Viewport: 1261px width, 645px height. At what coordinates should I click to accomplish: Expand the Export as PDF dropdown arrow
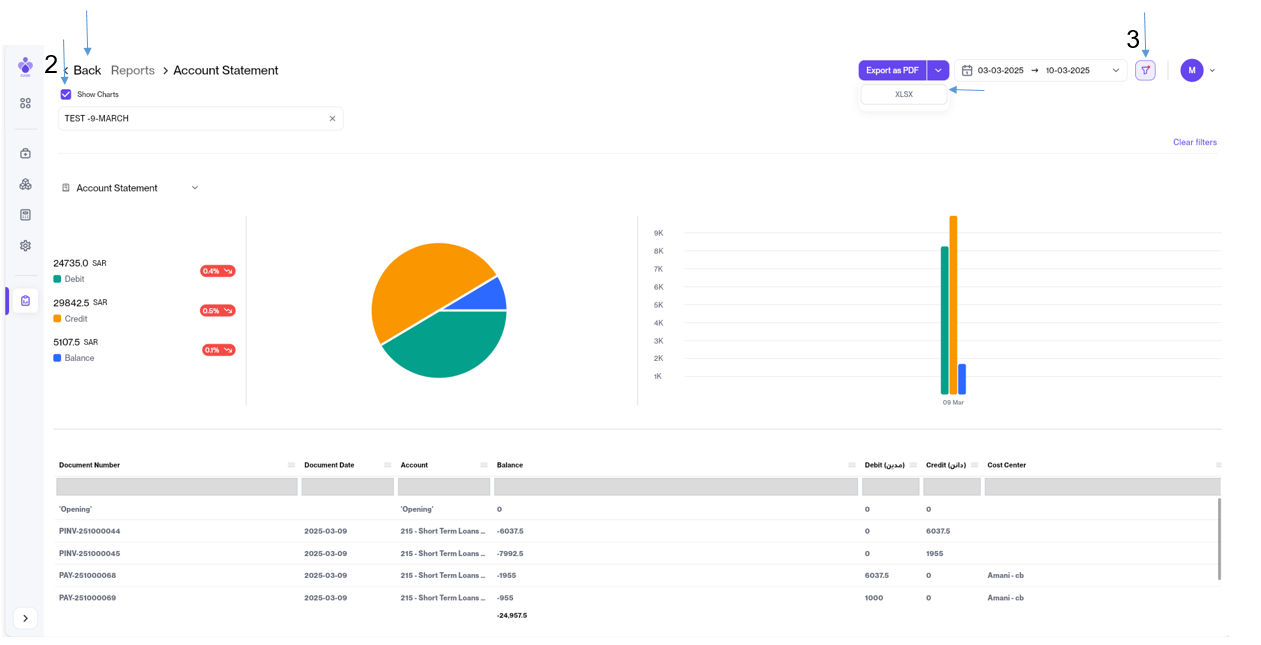pyautogui.click(x=938, y=71)
